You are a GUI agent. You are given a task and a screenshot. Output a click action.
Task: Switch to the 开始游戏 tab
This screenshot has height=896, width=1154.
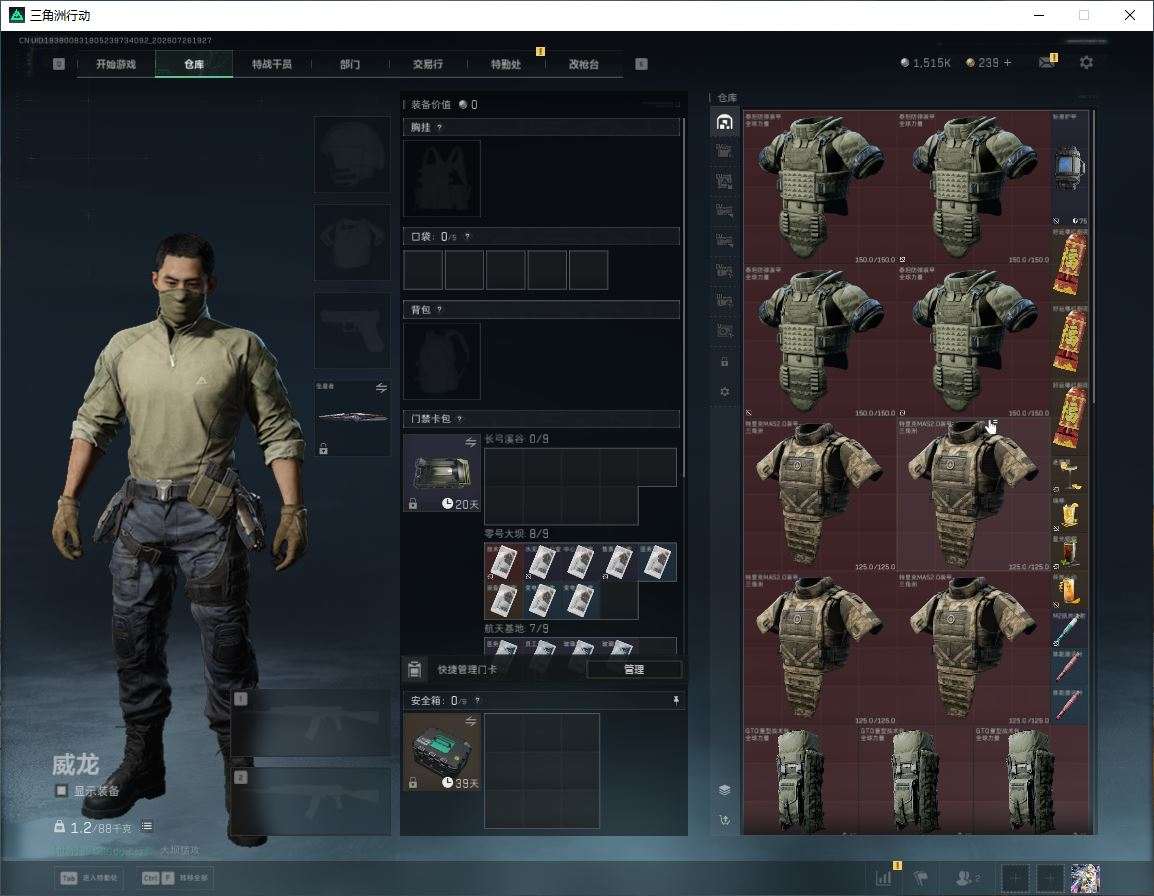116,64
